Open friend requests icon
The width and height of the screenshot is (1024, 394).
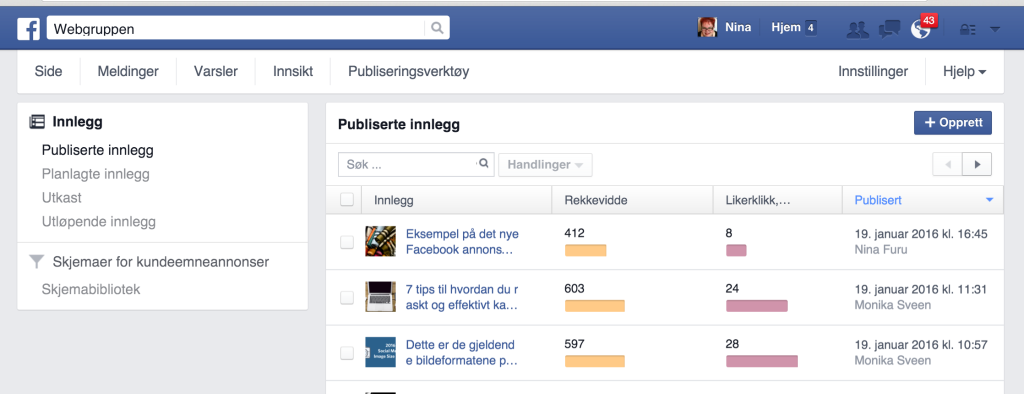point(857,29)
